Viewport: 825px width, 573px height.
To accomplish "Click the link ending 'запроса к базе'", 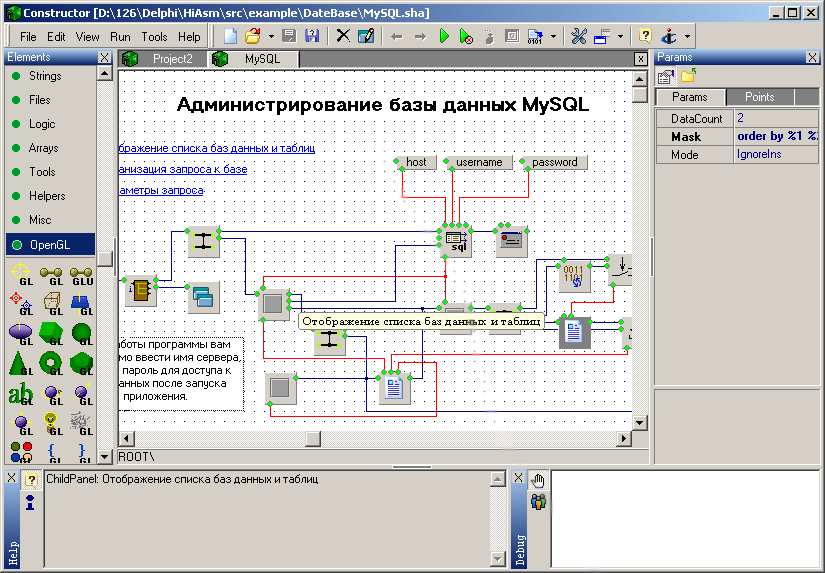I will click(183, 169).
